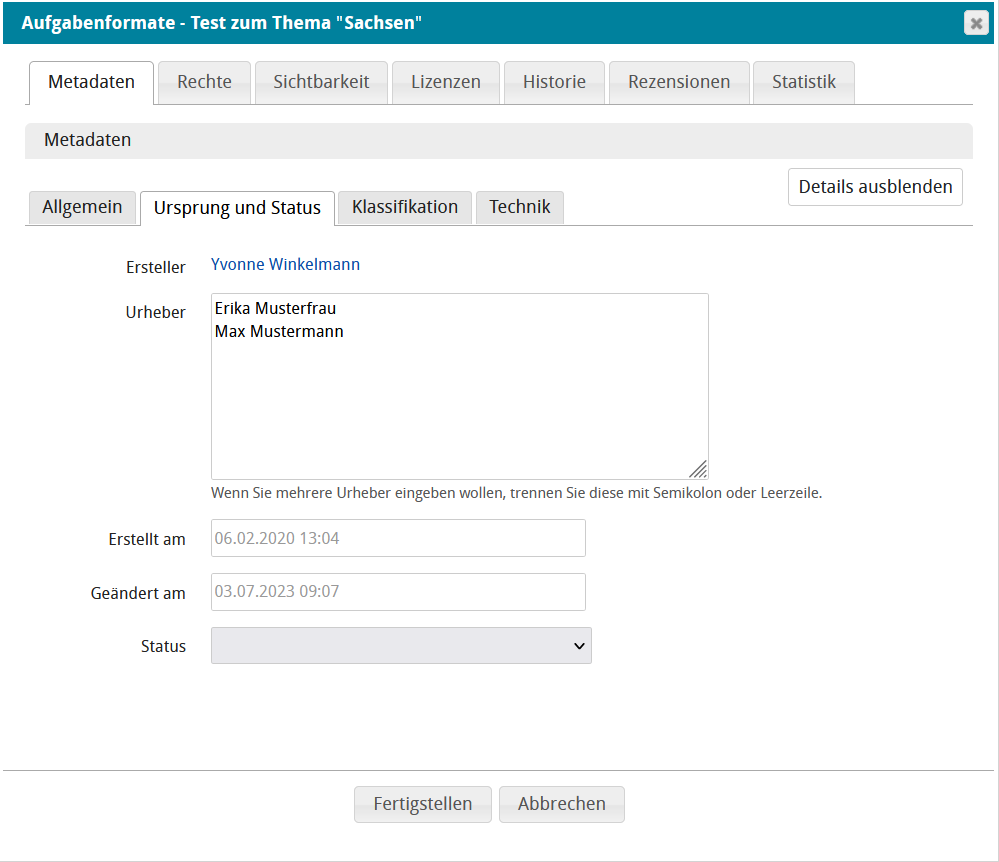Cancel with the Abbrechen button
Image resolution: width=999 pixels, height=862 pixels.
[561, 804]
